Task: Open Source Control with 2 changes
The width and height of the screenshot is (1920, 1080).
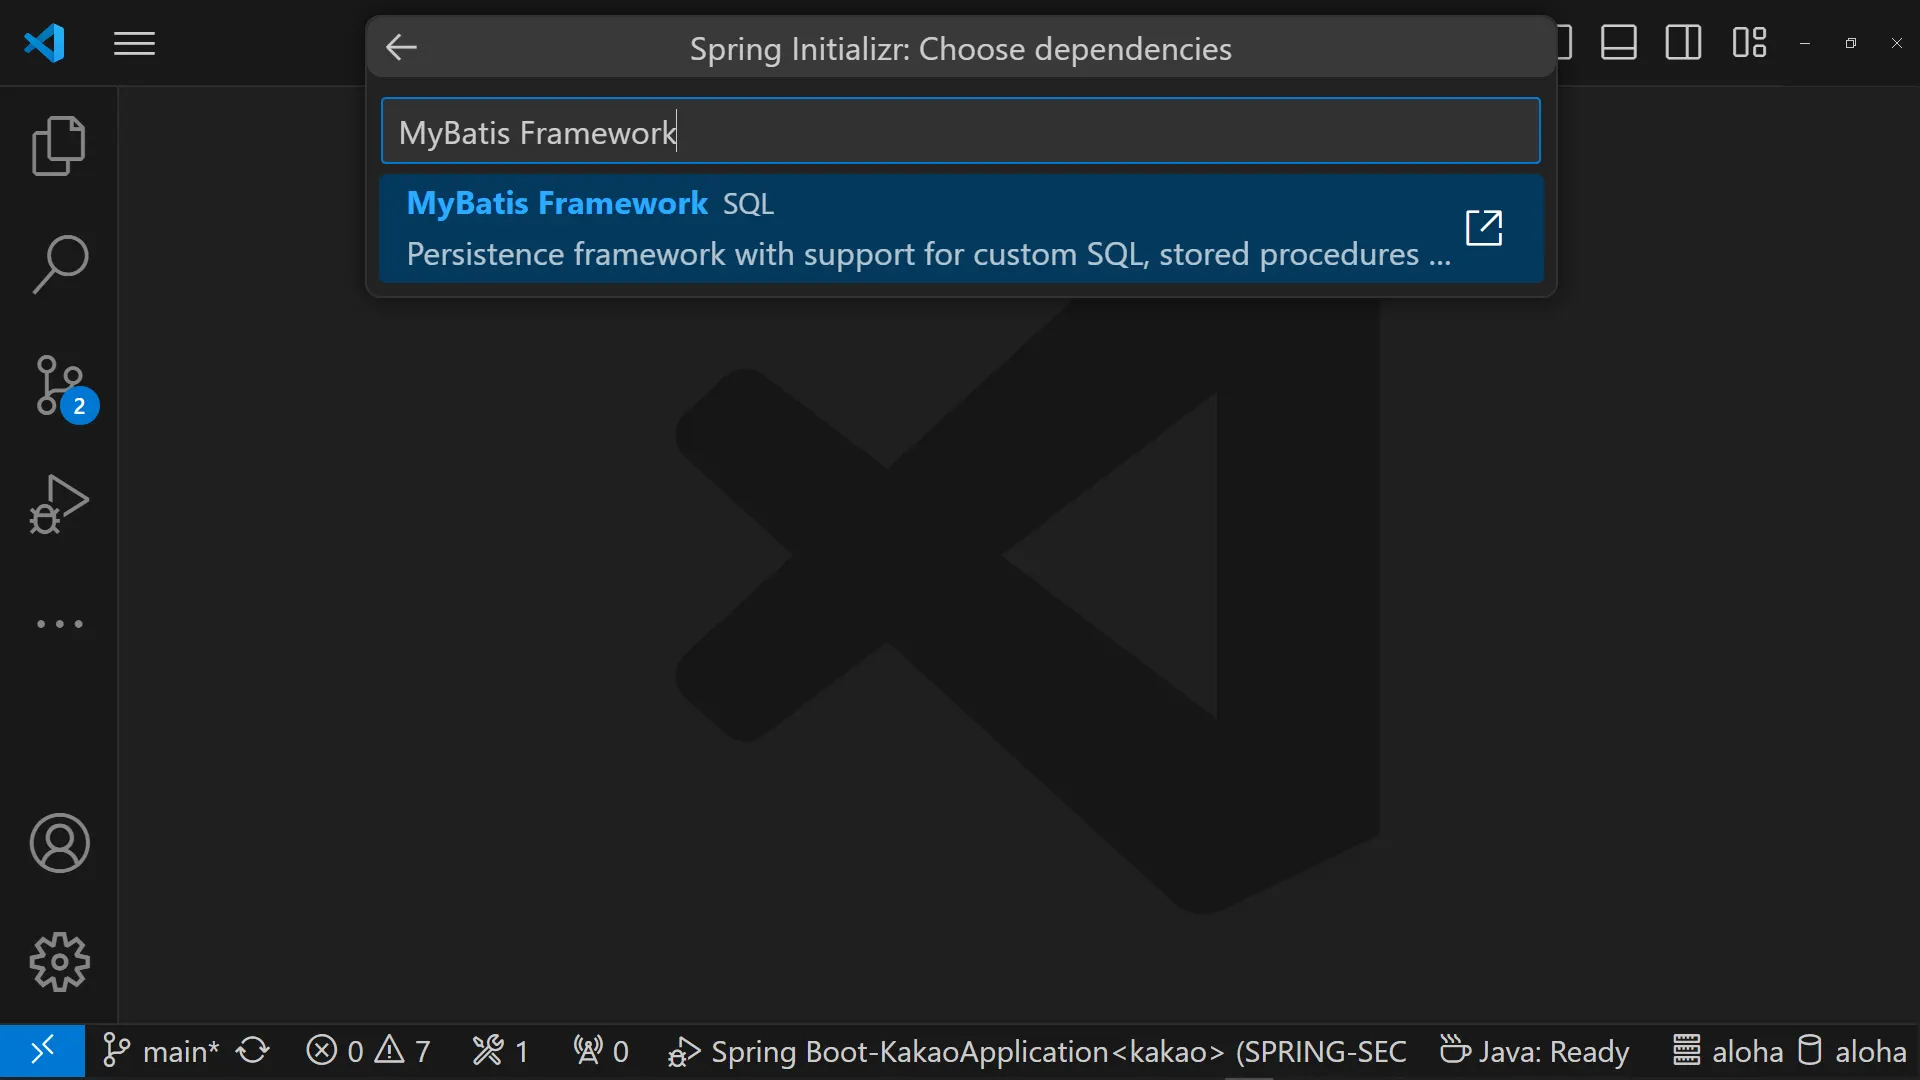Action: [x=59, y=385]
